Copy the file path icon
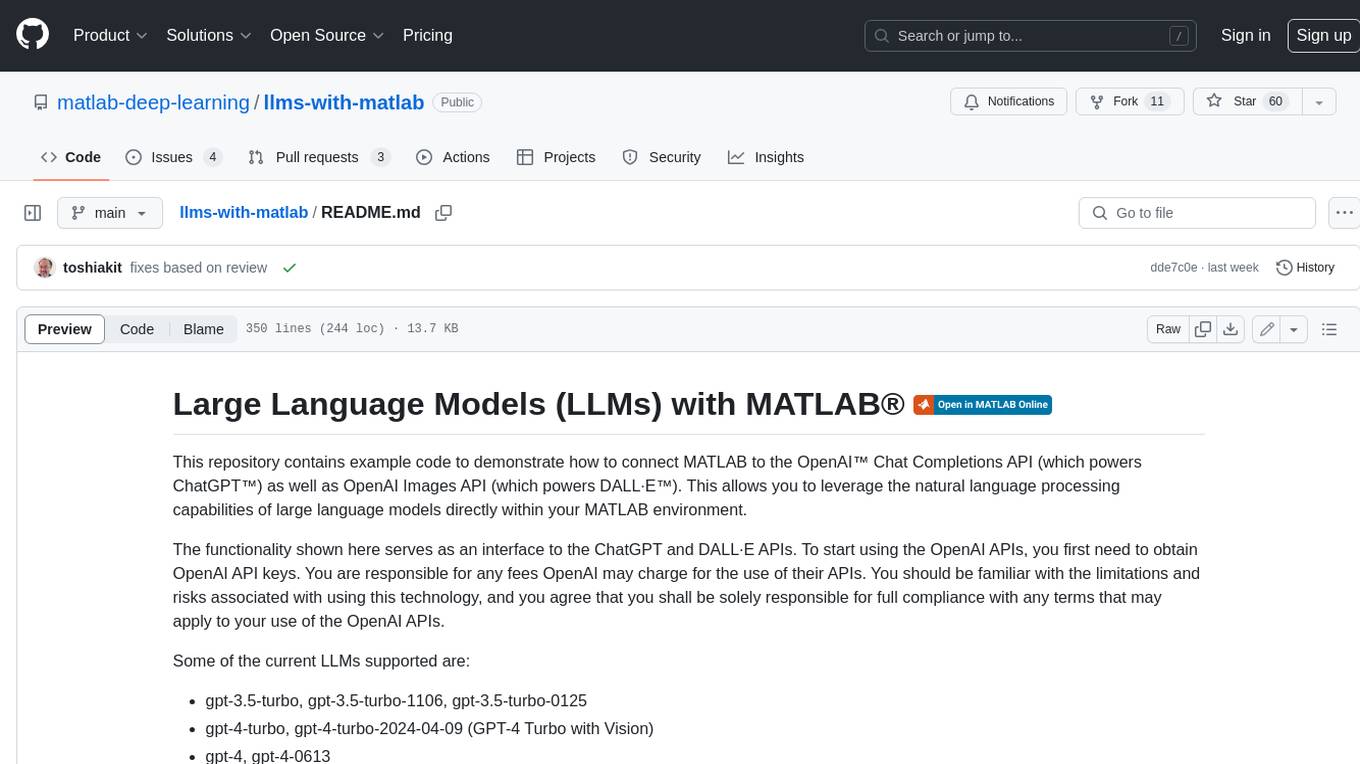 point(444,213)
